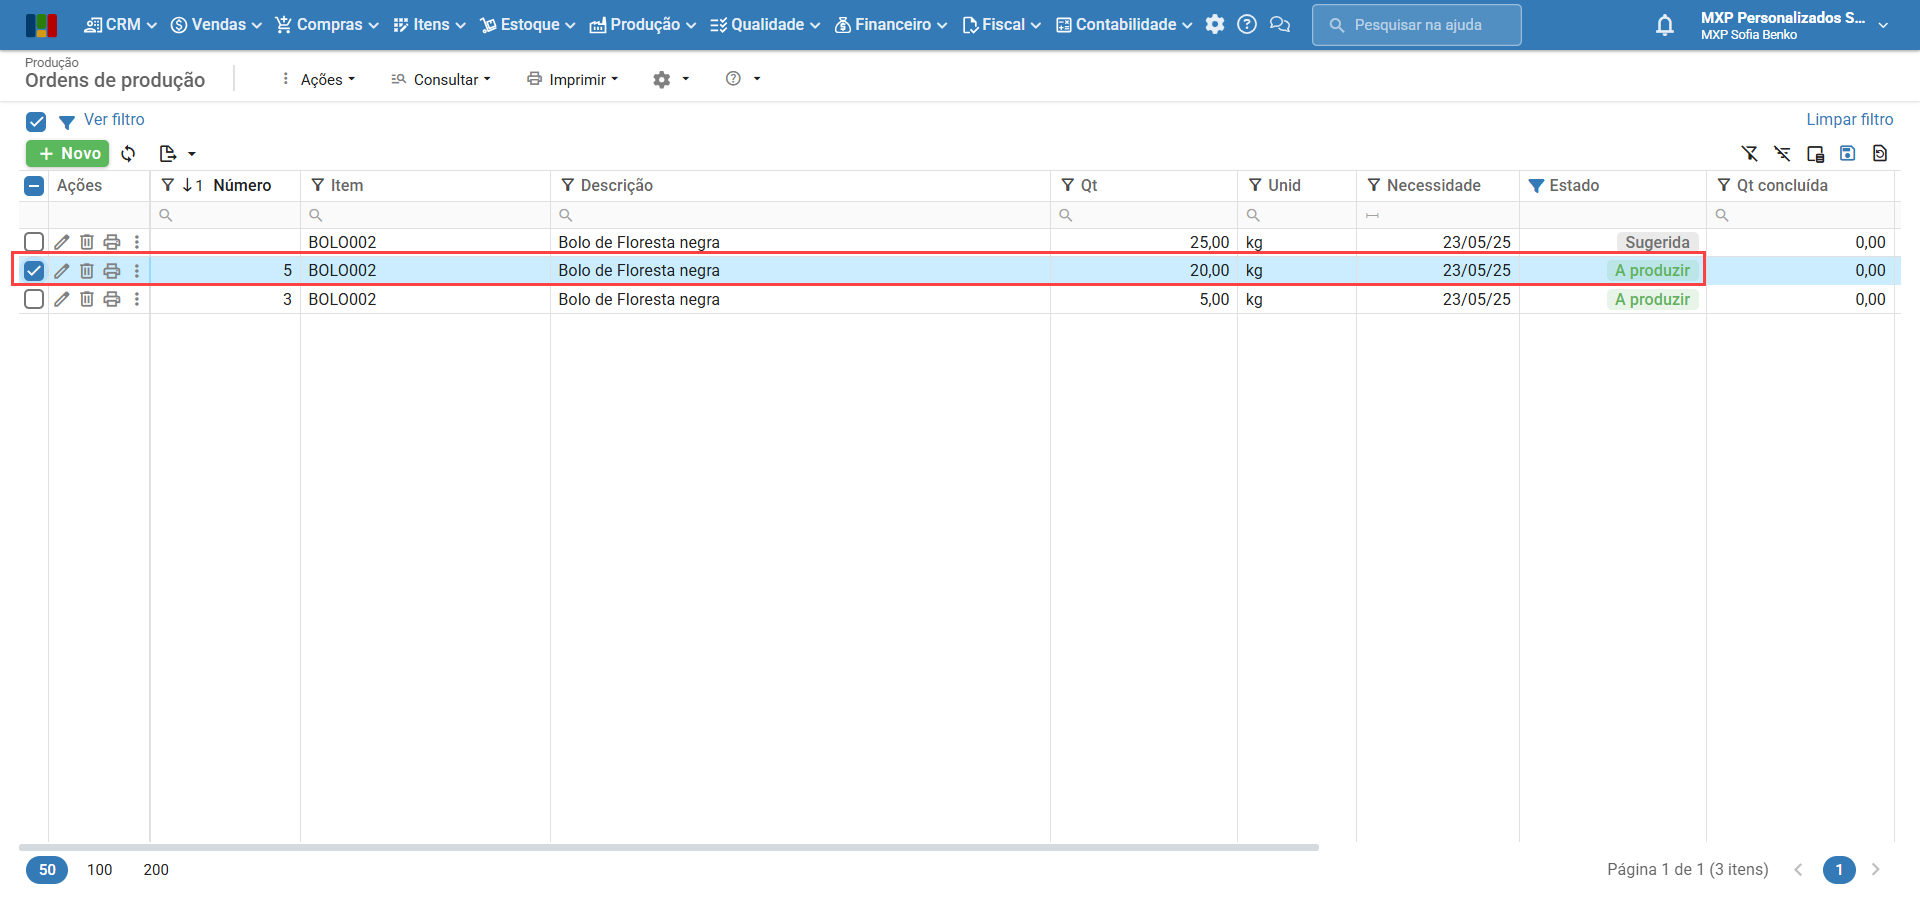Set page size to 100
Screen dimensions: 1920x899
[x=100, y=870]
